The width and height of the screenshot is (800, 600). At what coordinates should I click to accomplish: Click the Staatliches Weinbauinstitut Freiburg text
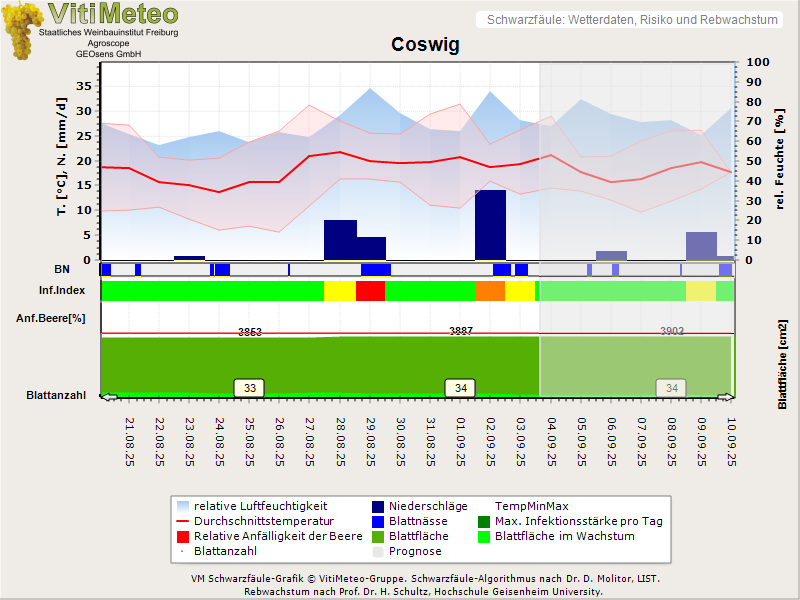coord(109,32)
